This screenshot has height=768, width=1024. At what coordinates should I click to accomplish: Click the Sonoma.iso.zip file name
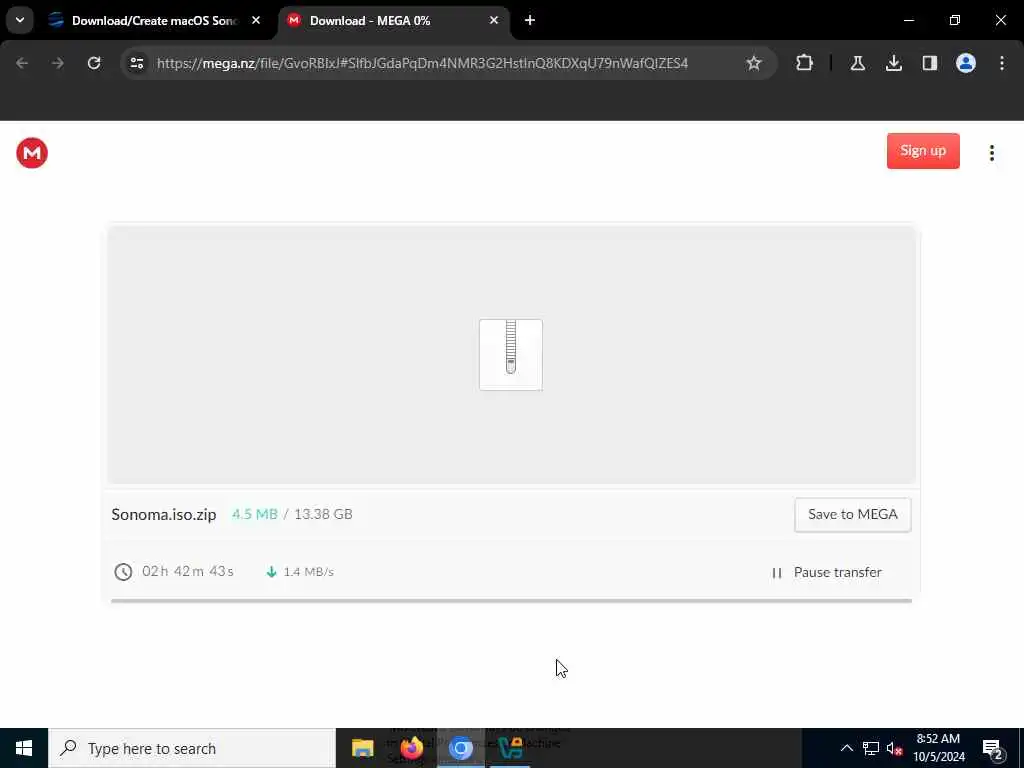(x=164, y=515)
